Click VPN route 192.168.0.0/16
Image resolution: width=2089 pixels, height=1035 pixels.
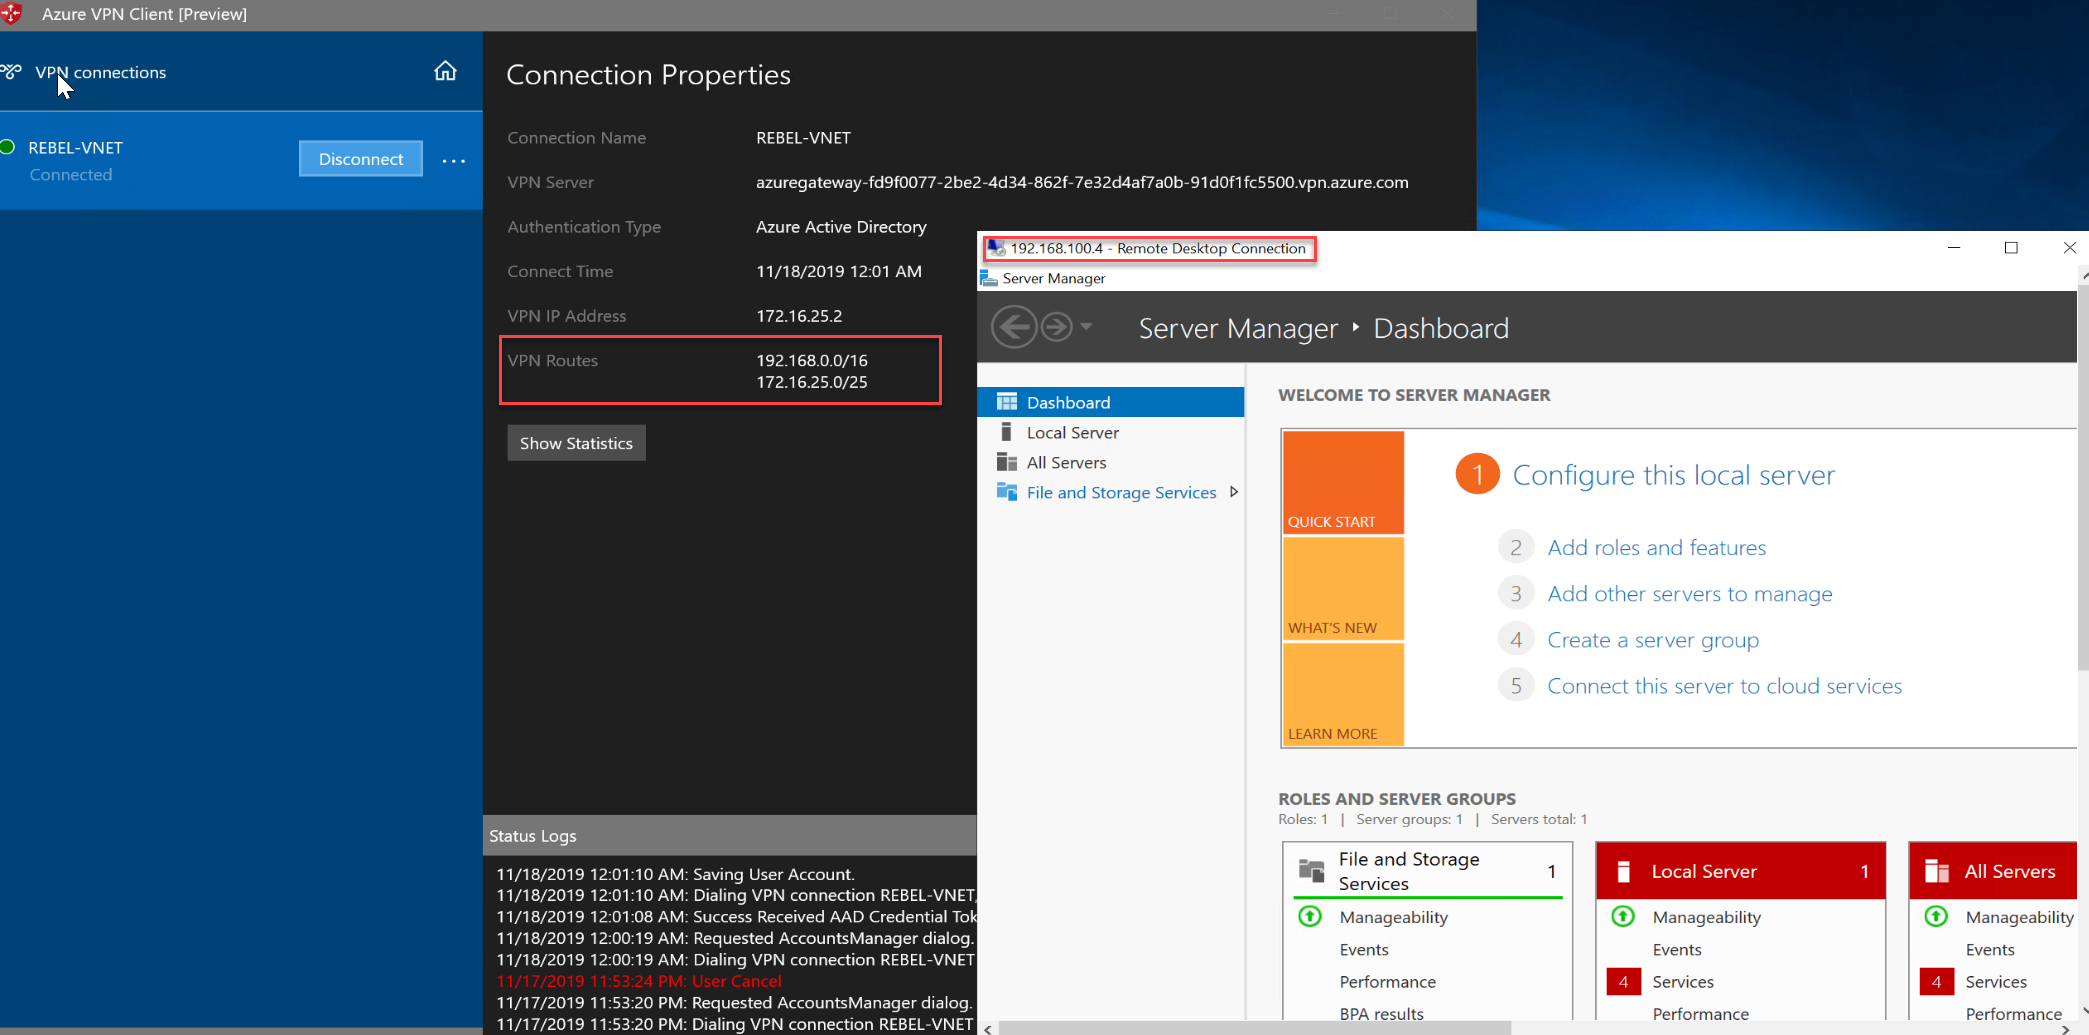(x=812, y=360)
